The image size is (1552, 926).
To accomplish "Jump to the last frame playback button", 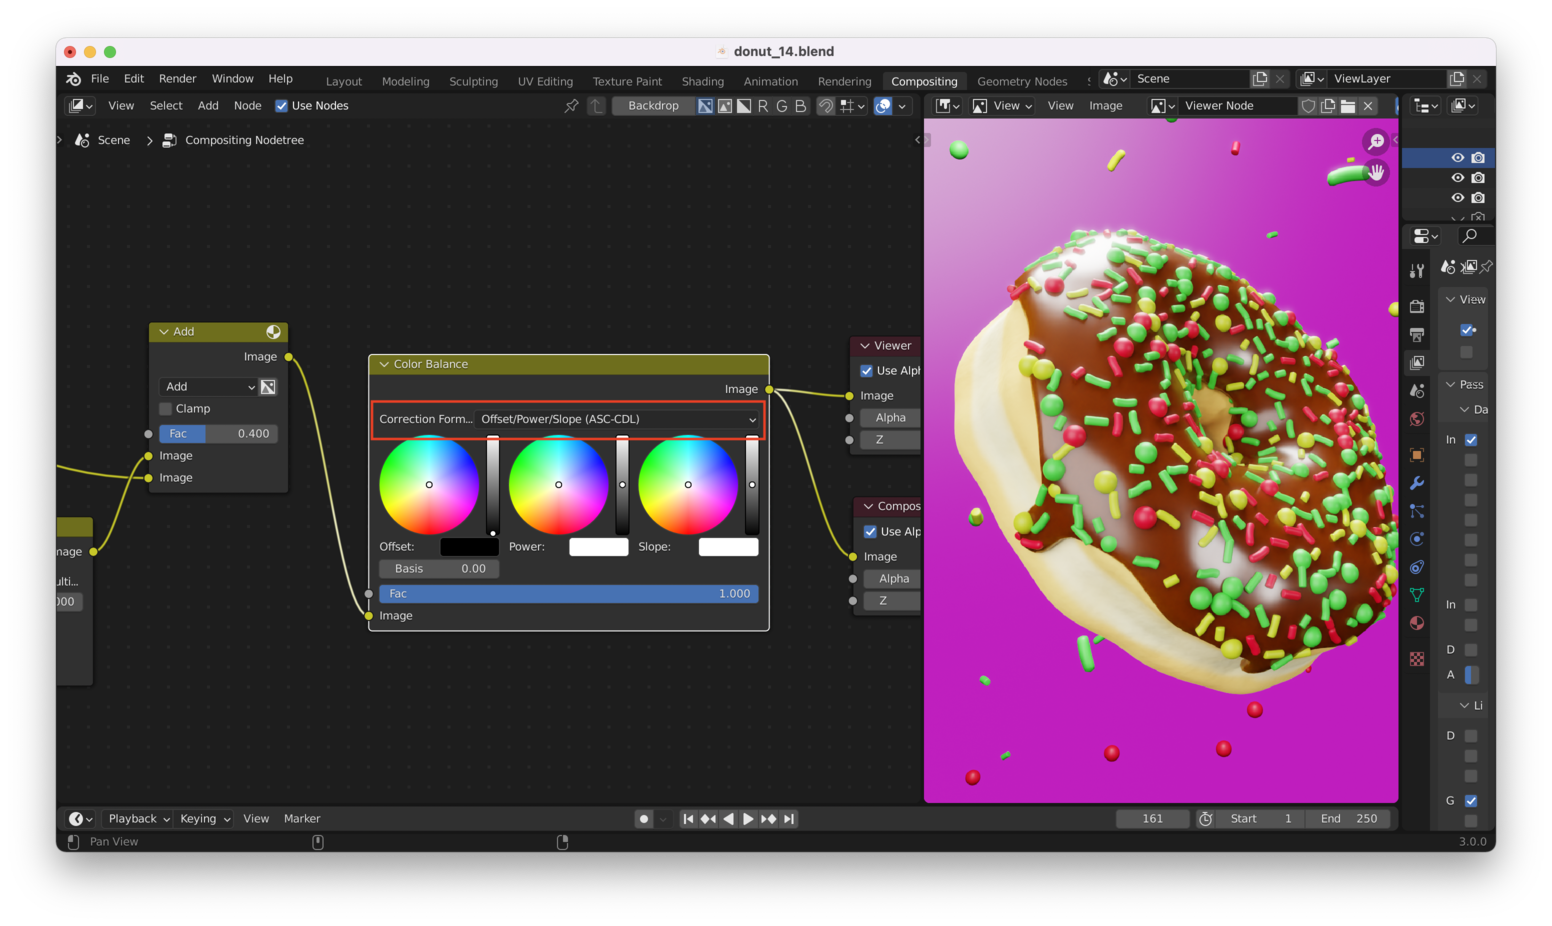I will click(x=790, y=818).
